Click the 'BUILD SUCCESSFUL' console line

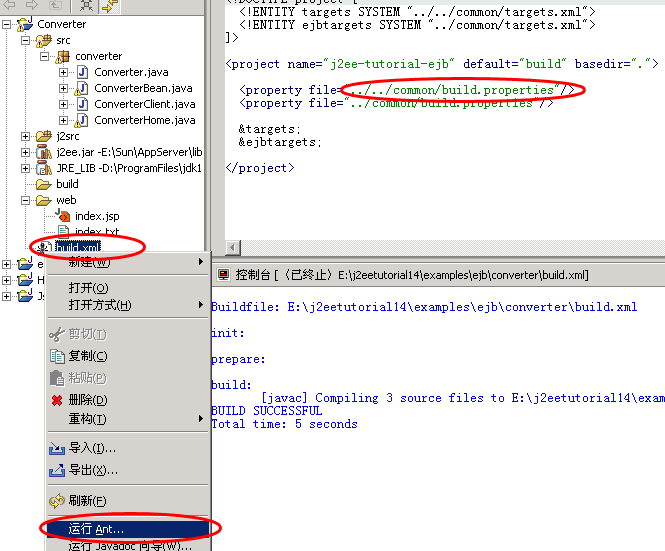point(267,411)
